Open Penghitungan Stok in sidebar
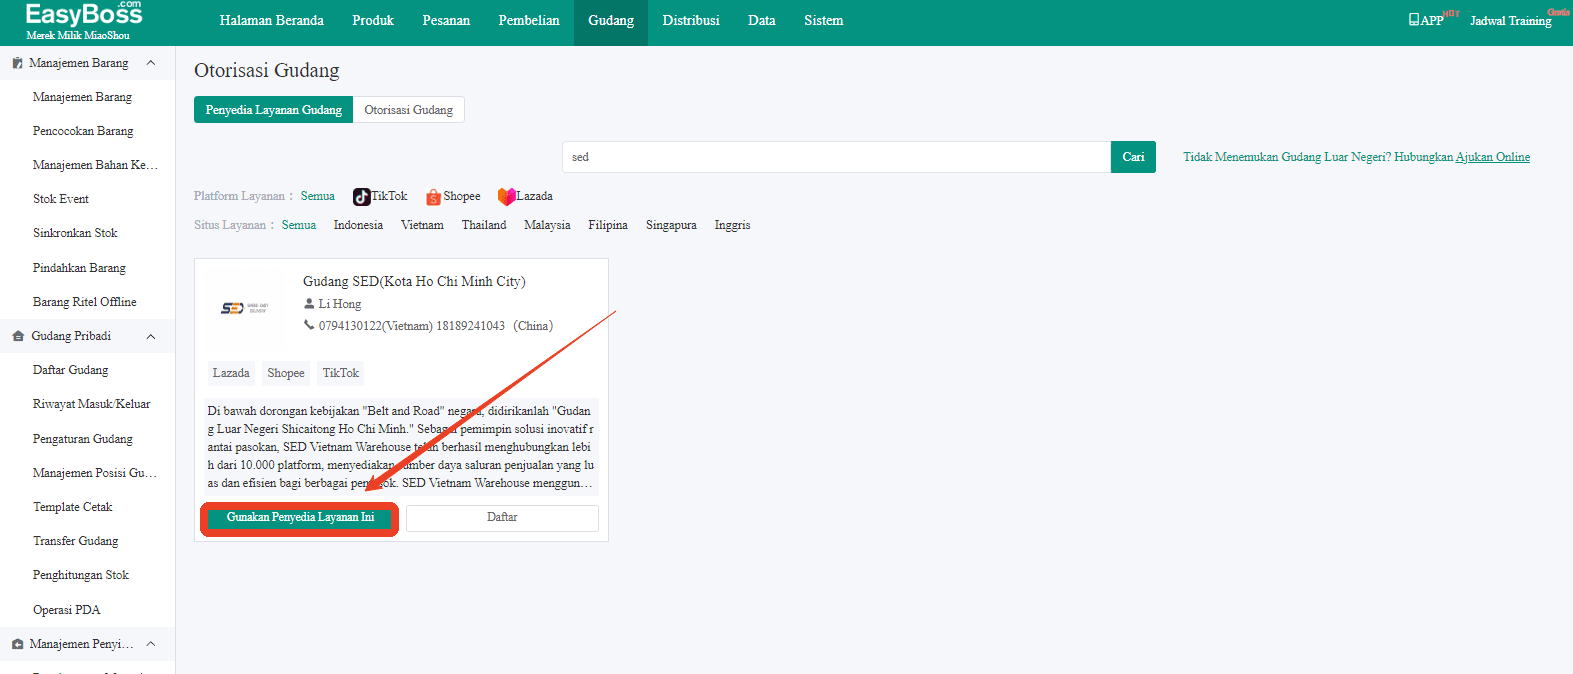 pos(81,575)
